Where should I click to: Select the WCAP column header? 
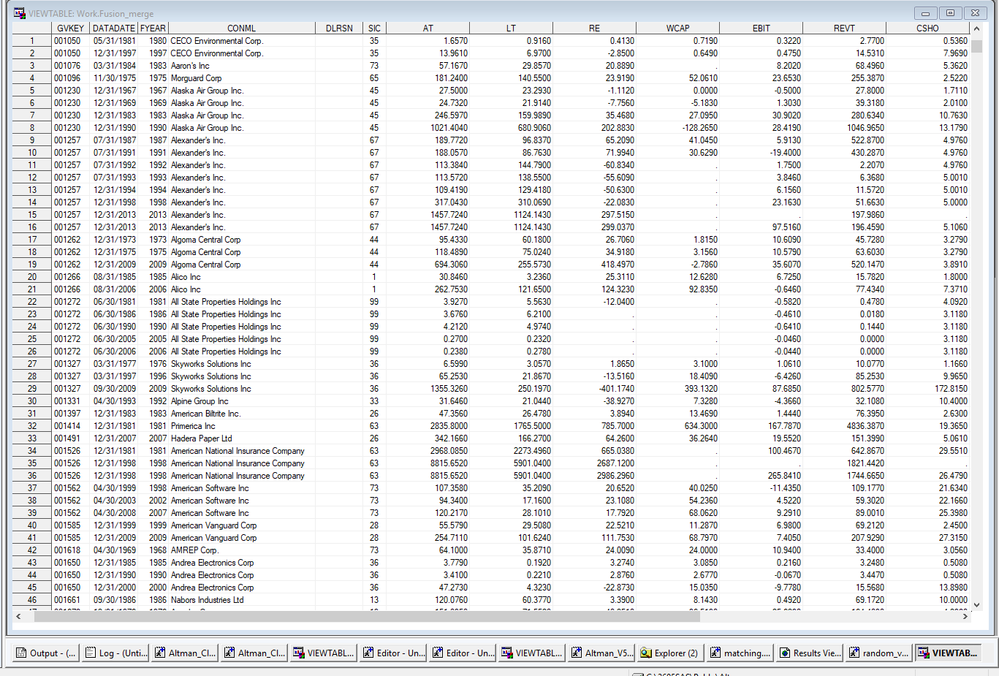tap(678, 28)
